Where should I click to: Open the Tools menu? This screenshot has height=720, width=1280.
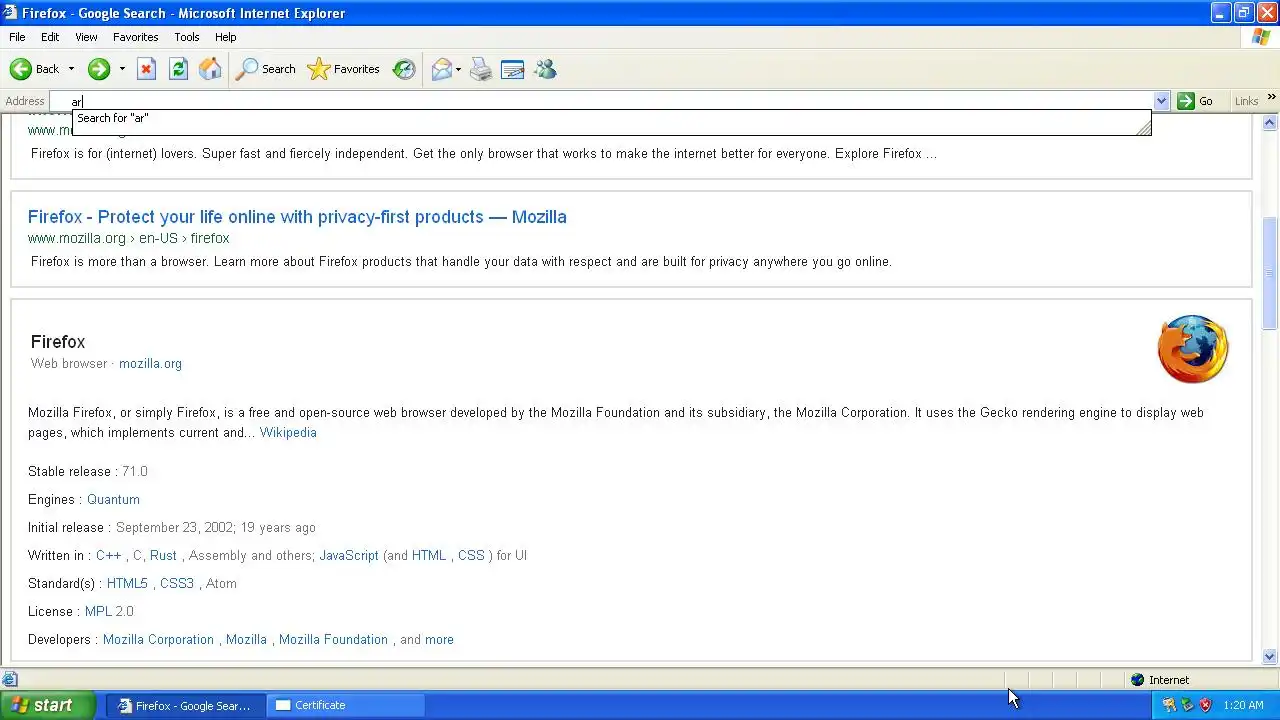[187, 37]
